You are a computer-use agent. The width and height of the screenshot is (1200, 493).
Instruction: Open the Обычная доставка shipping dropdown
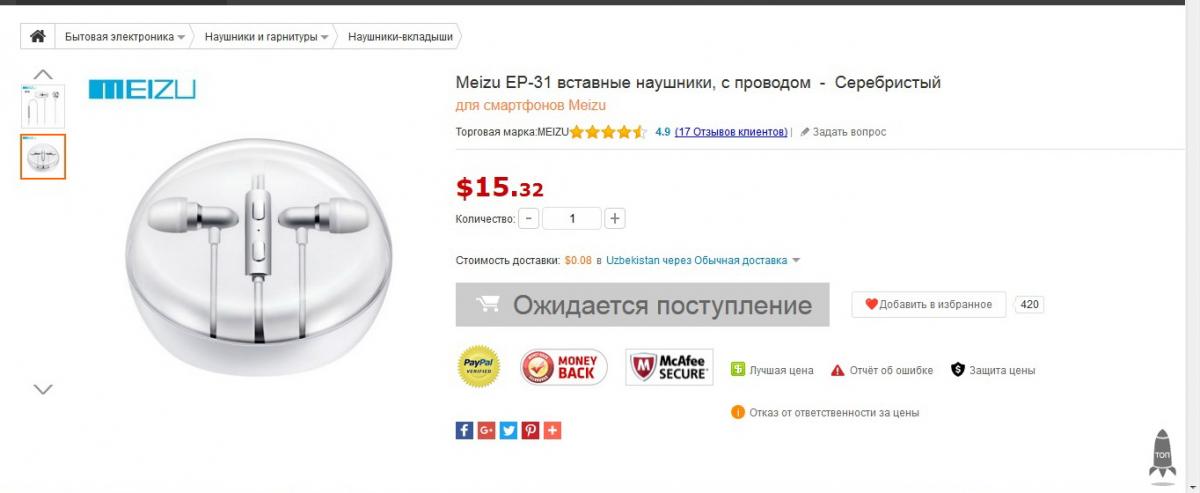coord(796,261)
